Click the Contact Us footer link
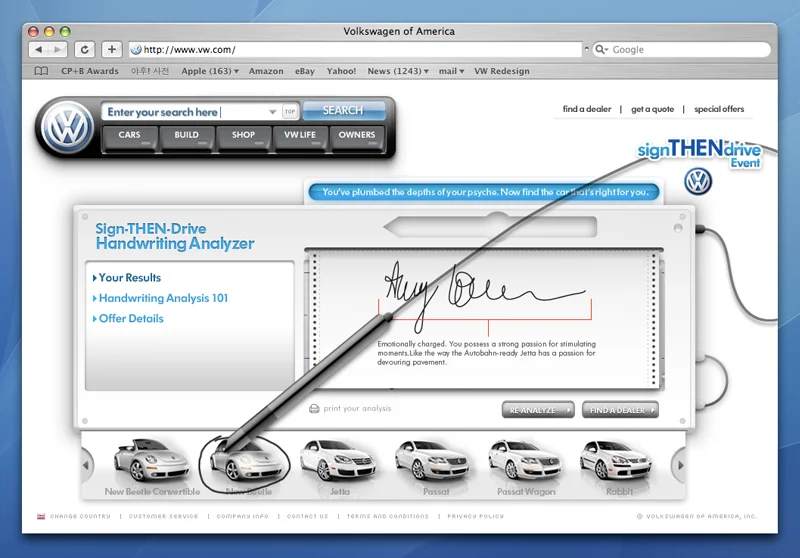The width and height of the screenshot is (800, 558). point(308,516)
